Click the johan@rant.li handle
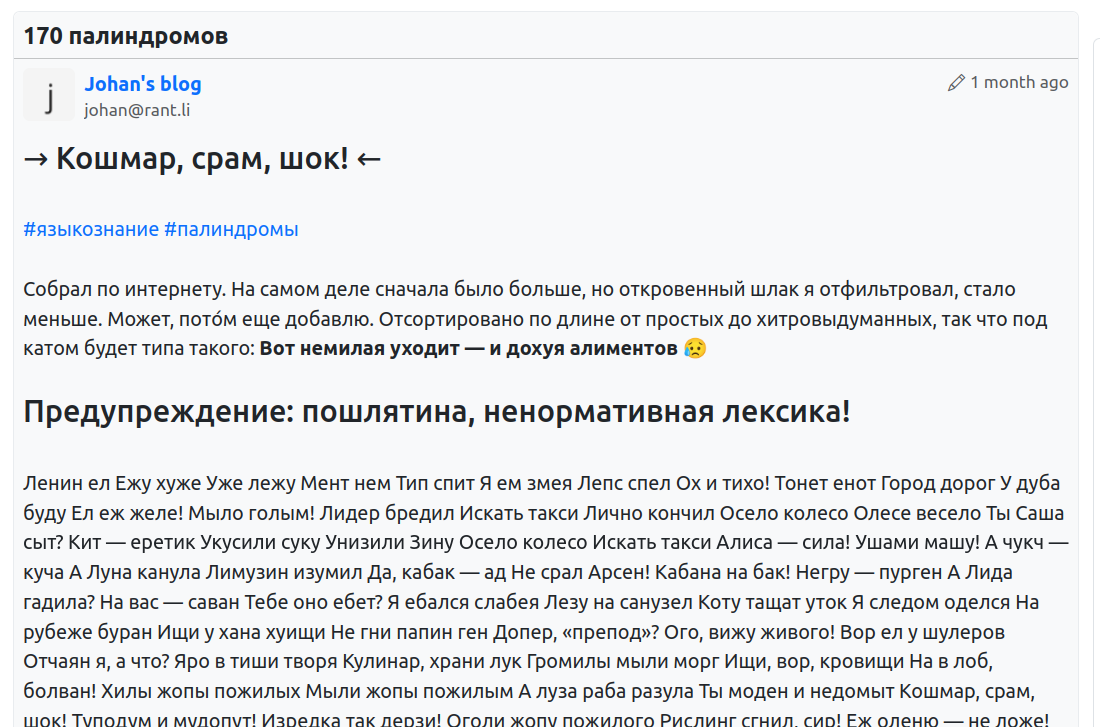The image size is (1100, 727). tap(136, 110)
